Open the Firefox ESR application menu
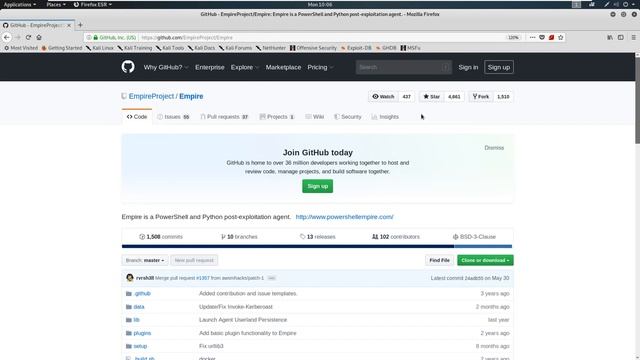The image size is (640, 360). tap(93, 4)
